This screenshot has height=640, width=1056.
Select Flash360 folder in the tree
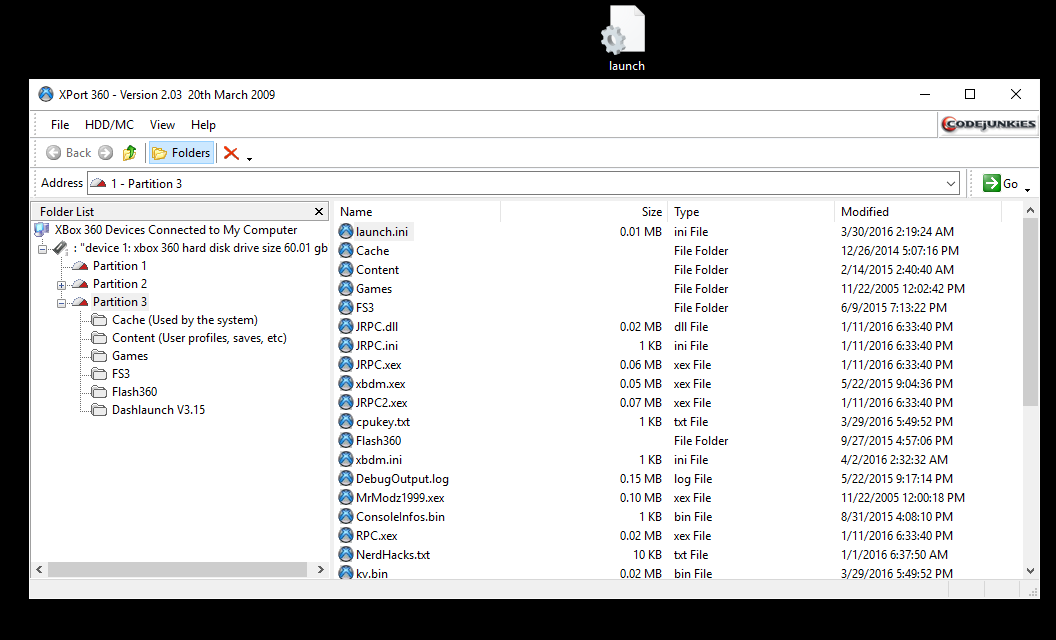pos(134,391)
